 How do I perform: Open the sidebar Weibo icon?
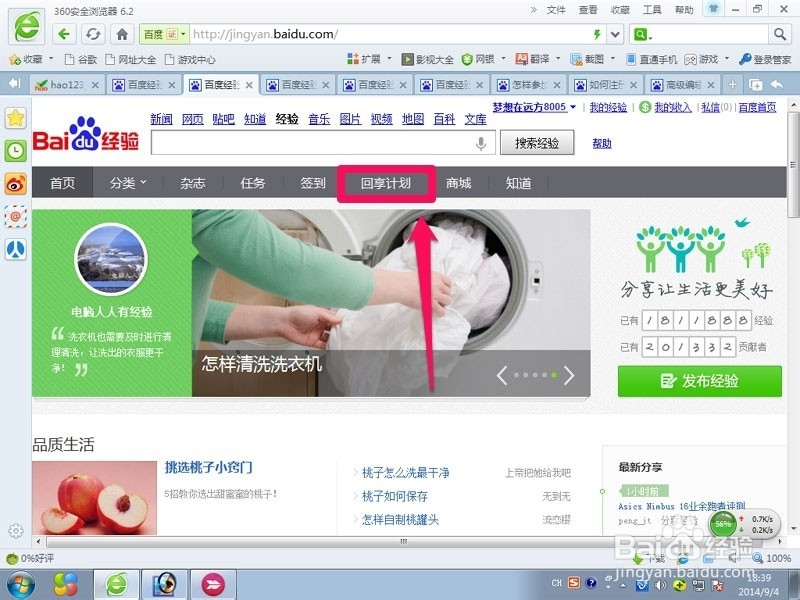(x=15, y=184)
